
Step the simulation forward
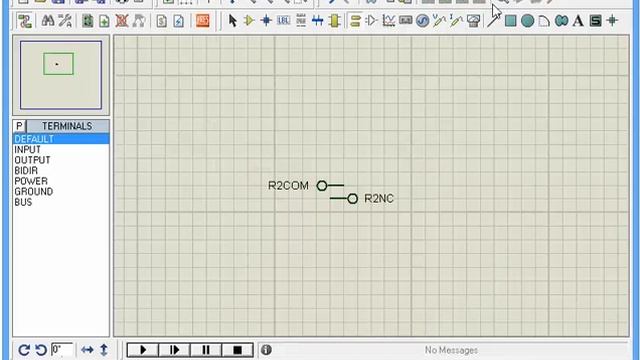pyautogui.click(x=174, y=350)
